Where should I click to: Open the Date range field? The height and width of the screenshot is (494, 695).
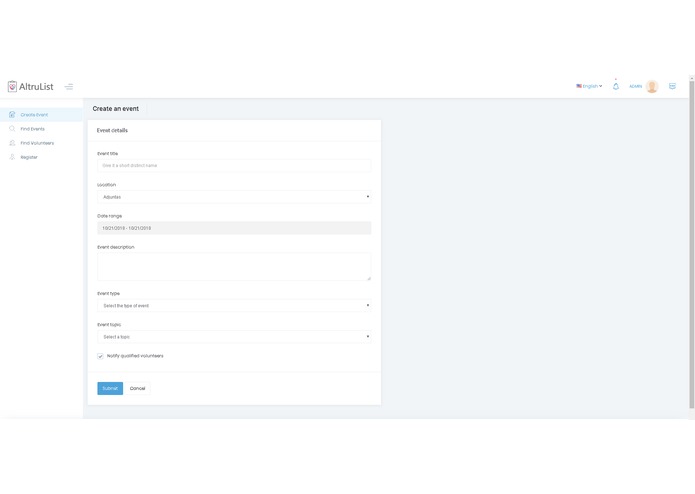[x=234, y=228]
